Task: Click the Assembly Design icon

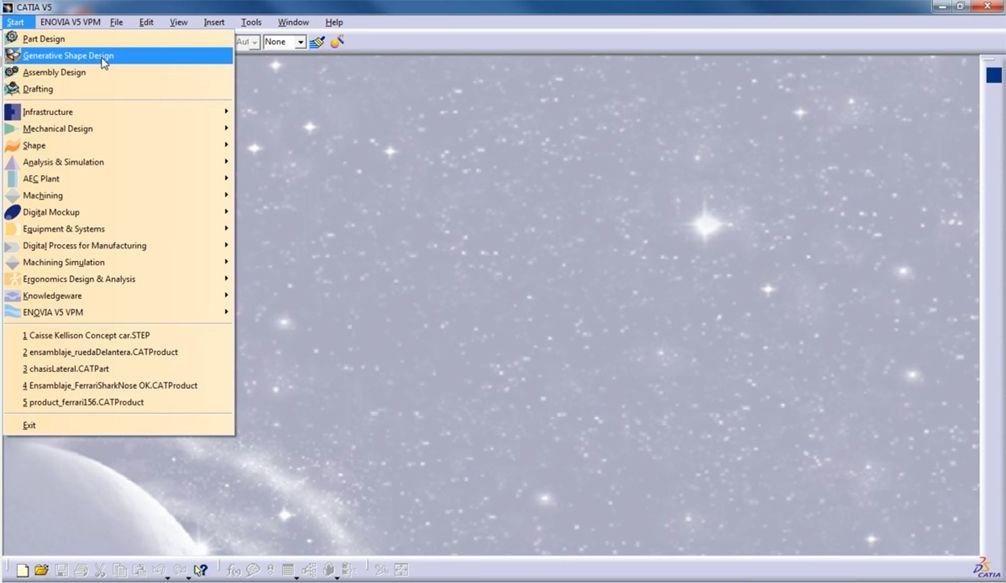Action: 12,72
